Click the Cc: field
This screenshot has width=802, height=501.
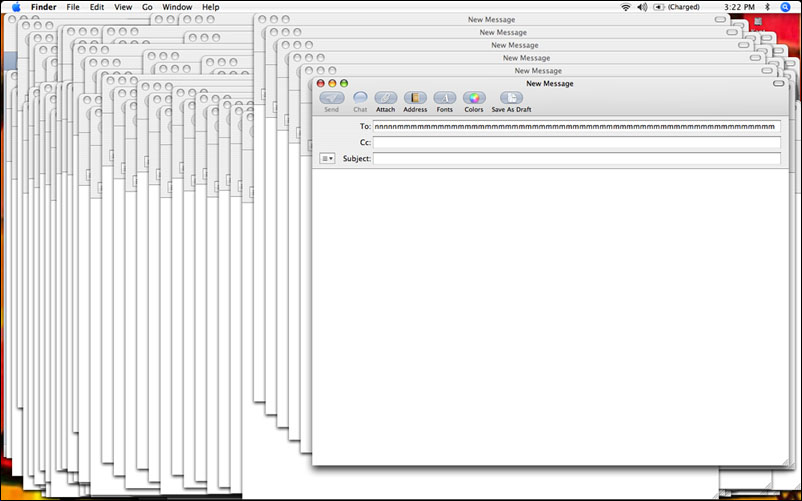576,142
